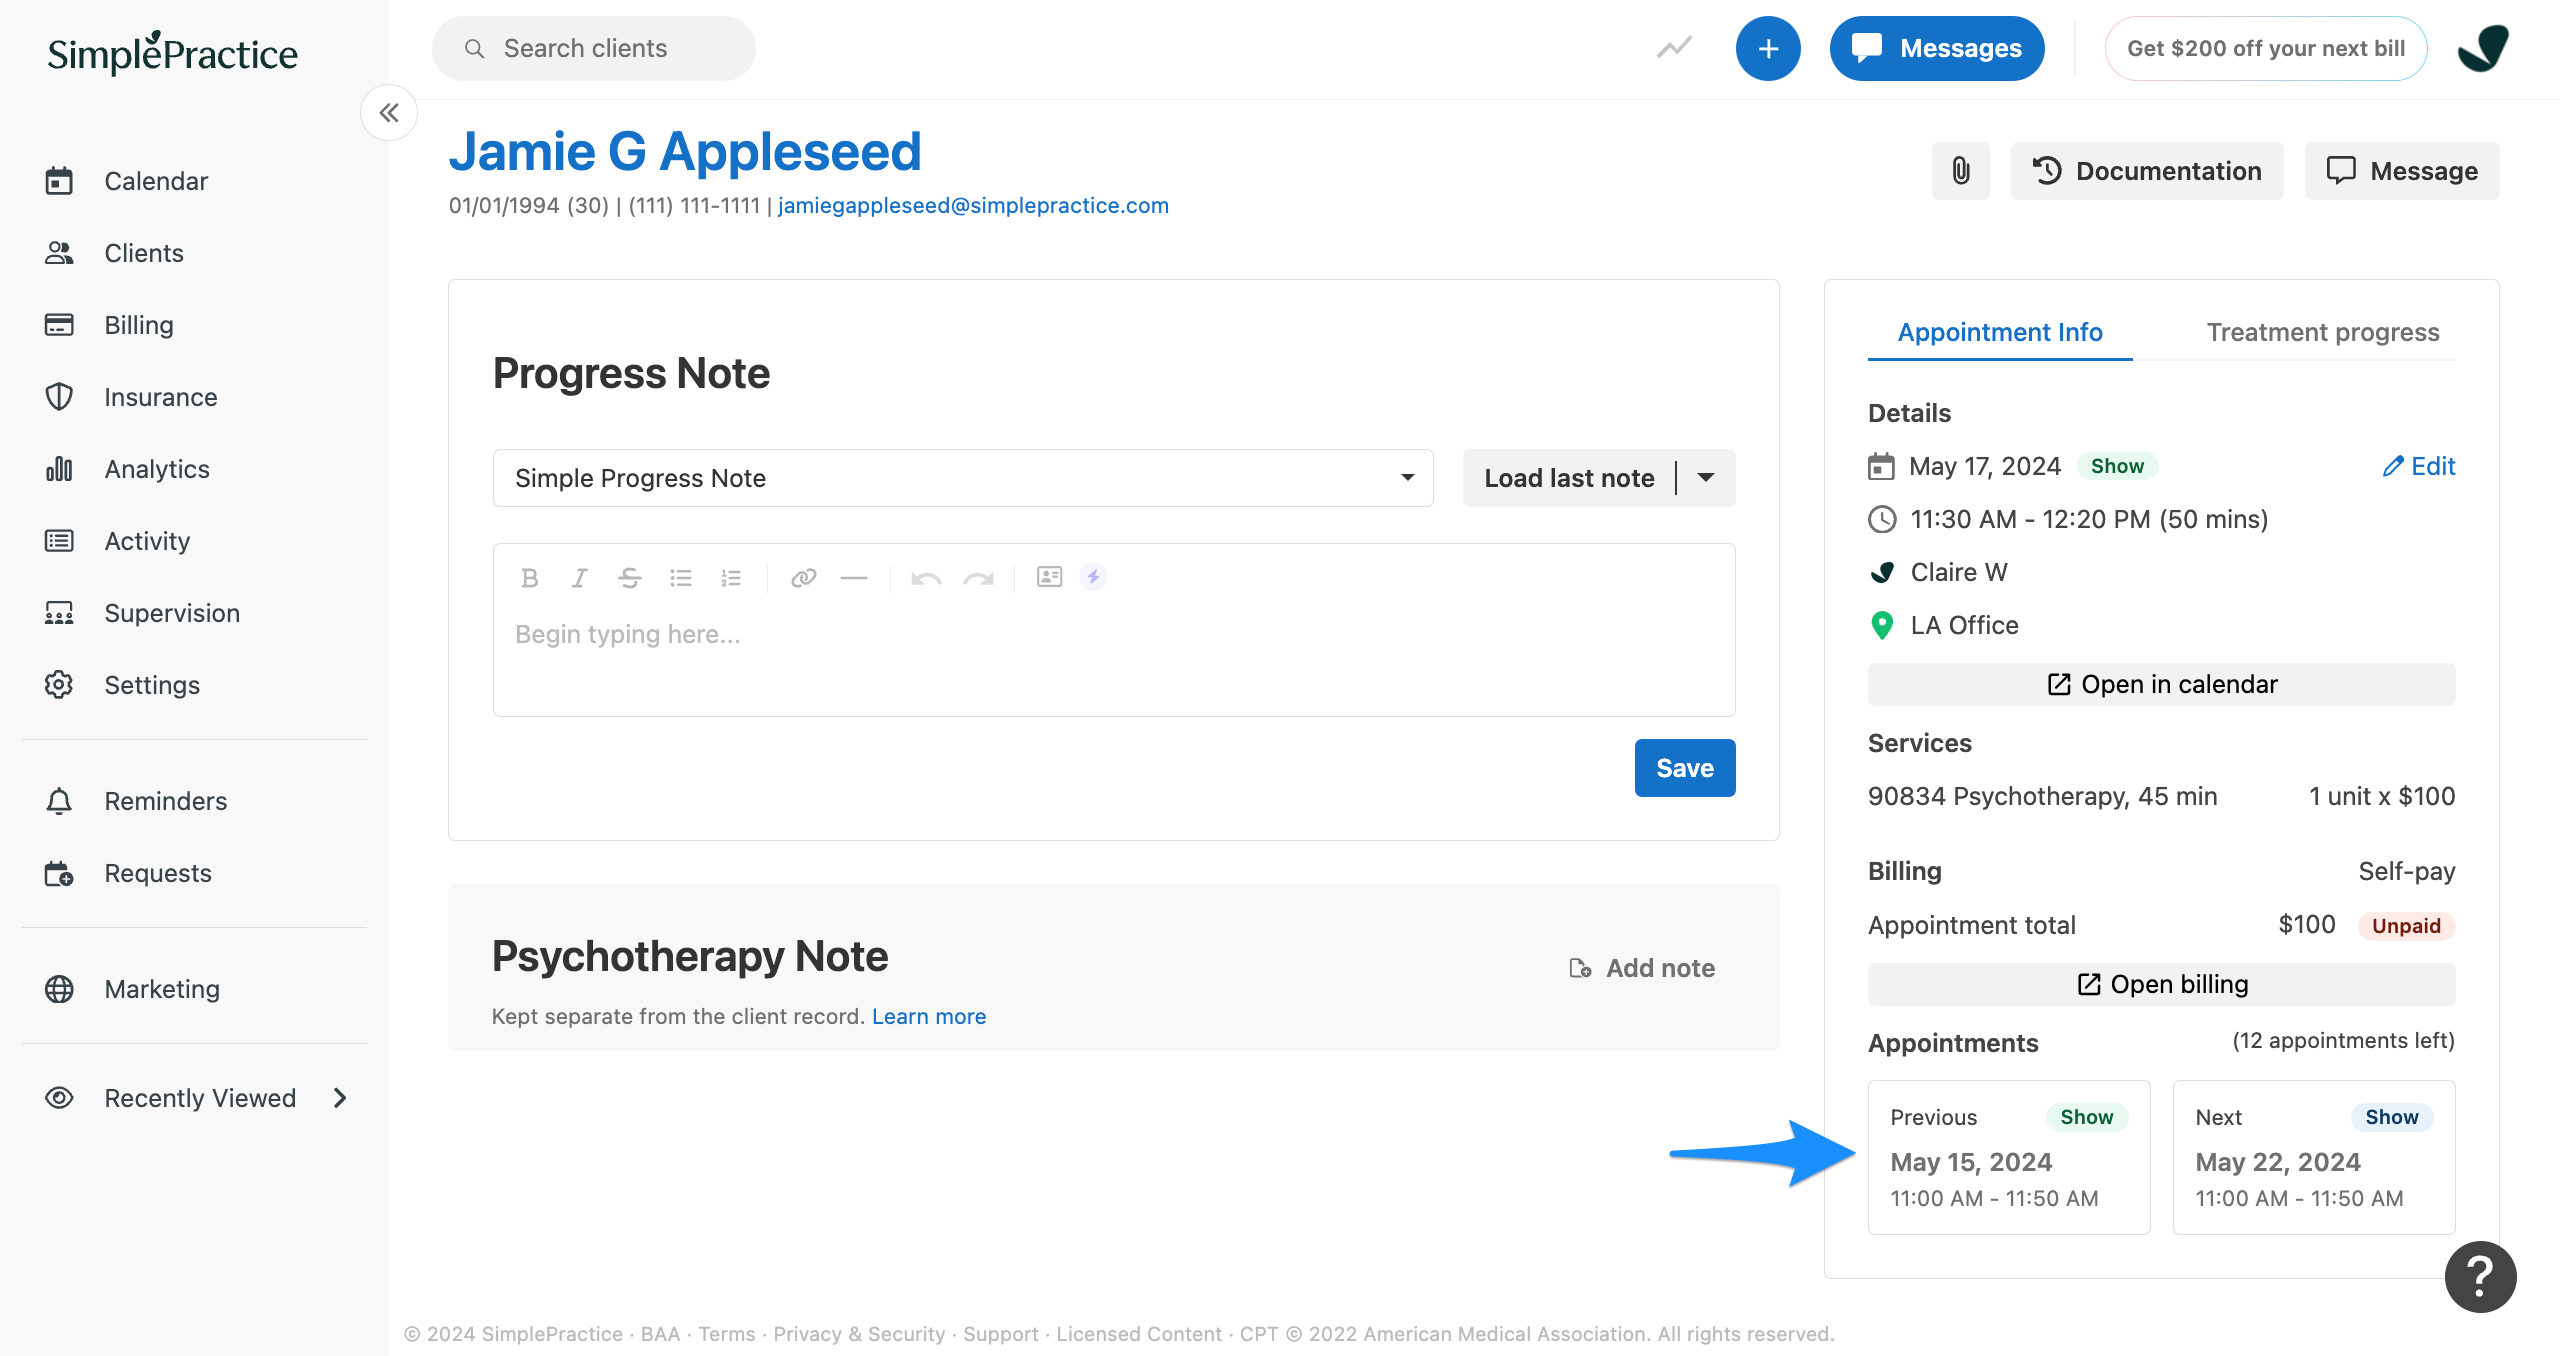The width and height of the screenshot is (2560, 1356).
Task: Open Requests calendar-plus icon
Action: point(59,873)
